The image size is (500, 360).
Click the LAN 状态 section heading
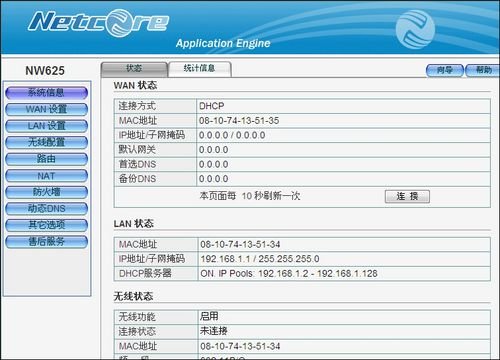pyautogui.click(x=133, y=224)
